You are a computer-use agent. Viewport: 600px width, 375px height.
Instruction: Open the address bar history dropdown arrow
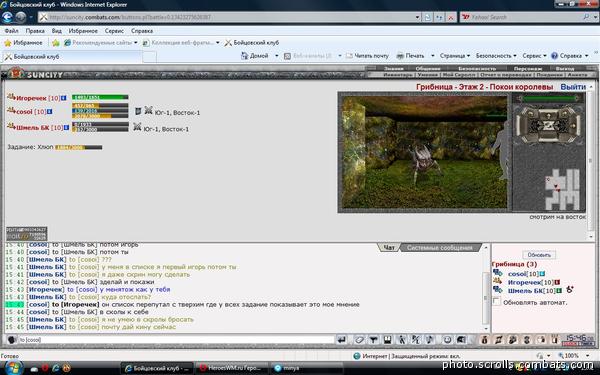click(417, 17)
